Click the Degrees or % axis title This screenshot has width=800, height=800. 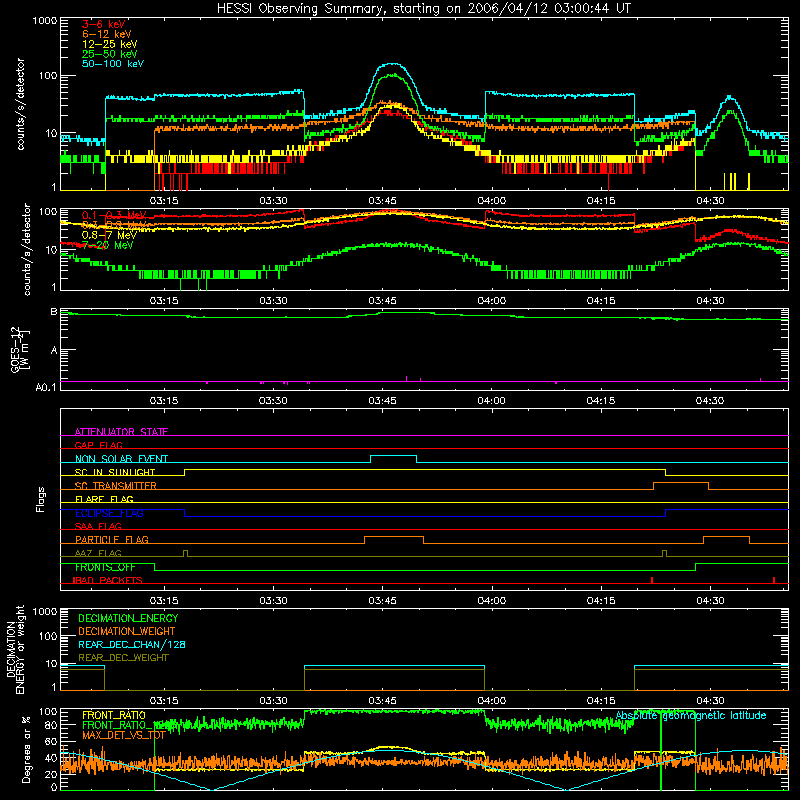click(x=26, y=749)
